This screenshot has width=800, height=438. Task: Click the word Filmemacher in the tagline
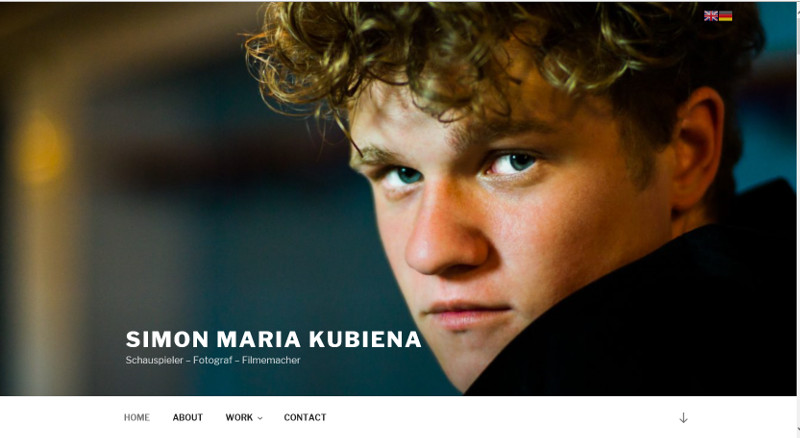coord(271,360)
